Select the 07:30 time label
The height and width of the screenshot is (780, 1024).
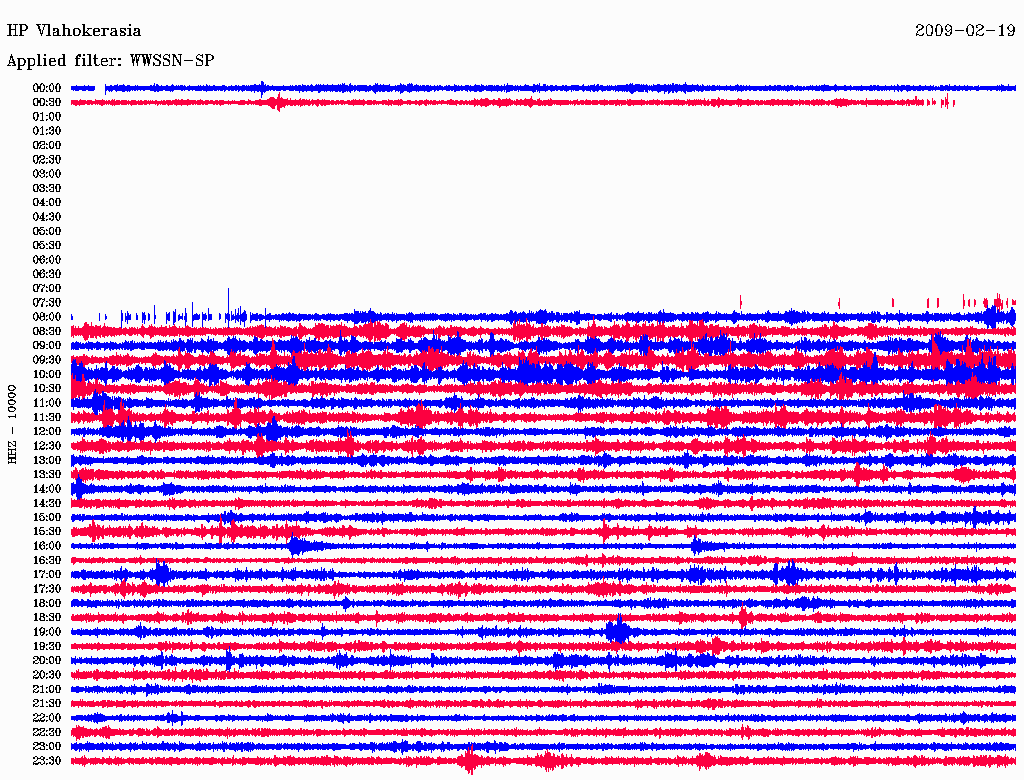[x=46, y=302]
